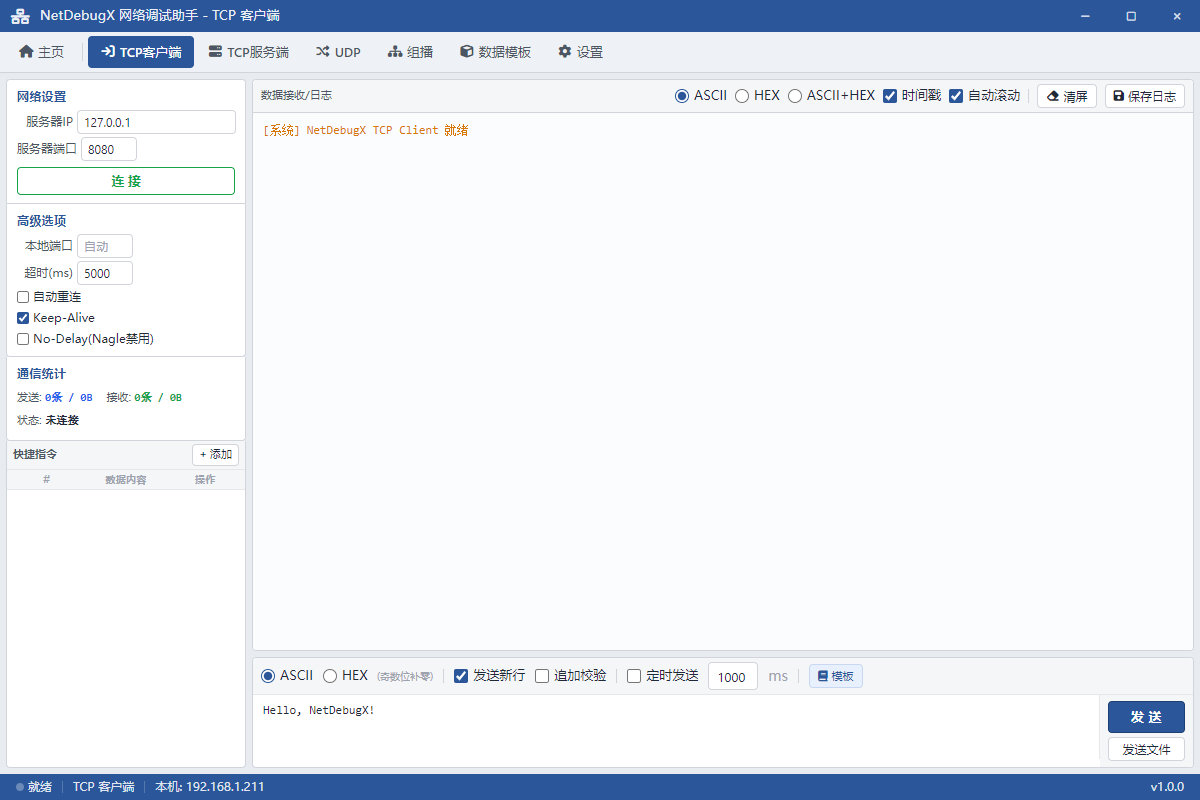
Task: Toggle the 发送新行 checkbox
Action: point(461,676)
